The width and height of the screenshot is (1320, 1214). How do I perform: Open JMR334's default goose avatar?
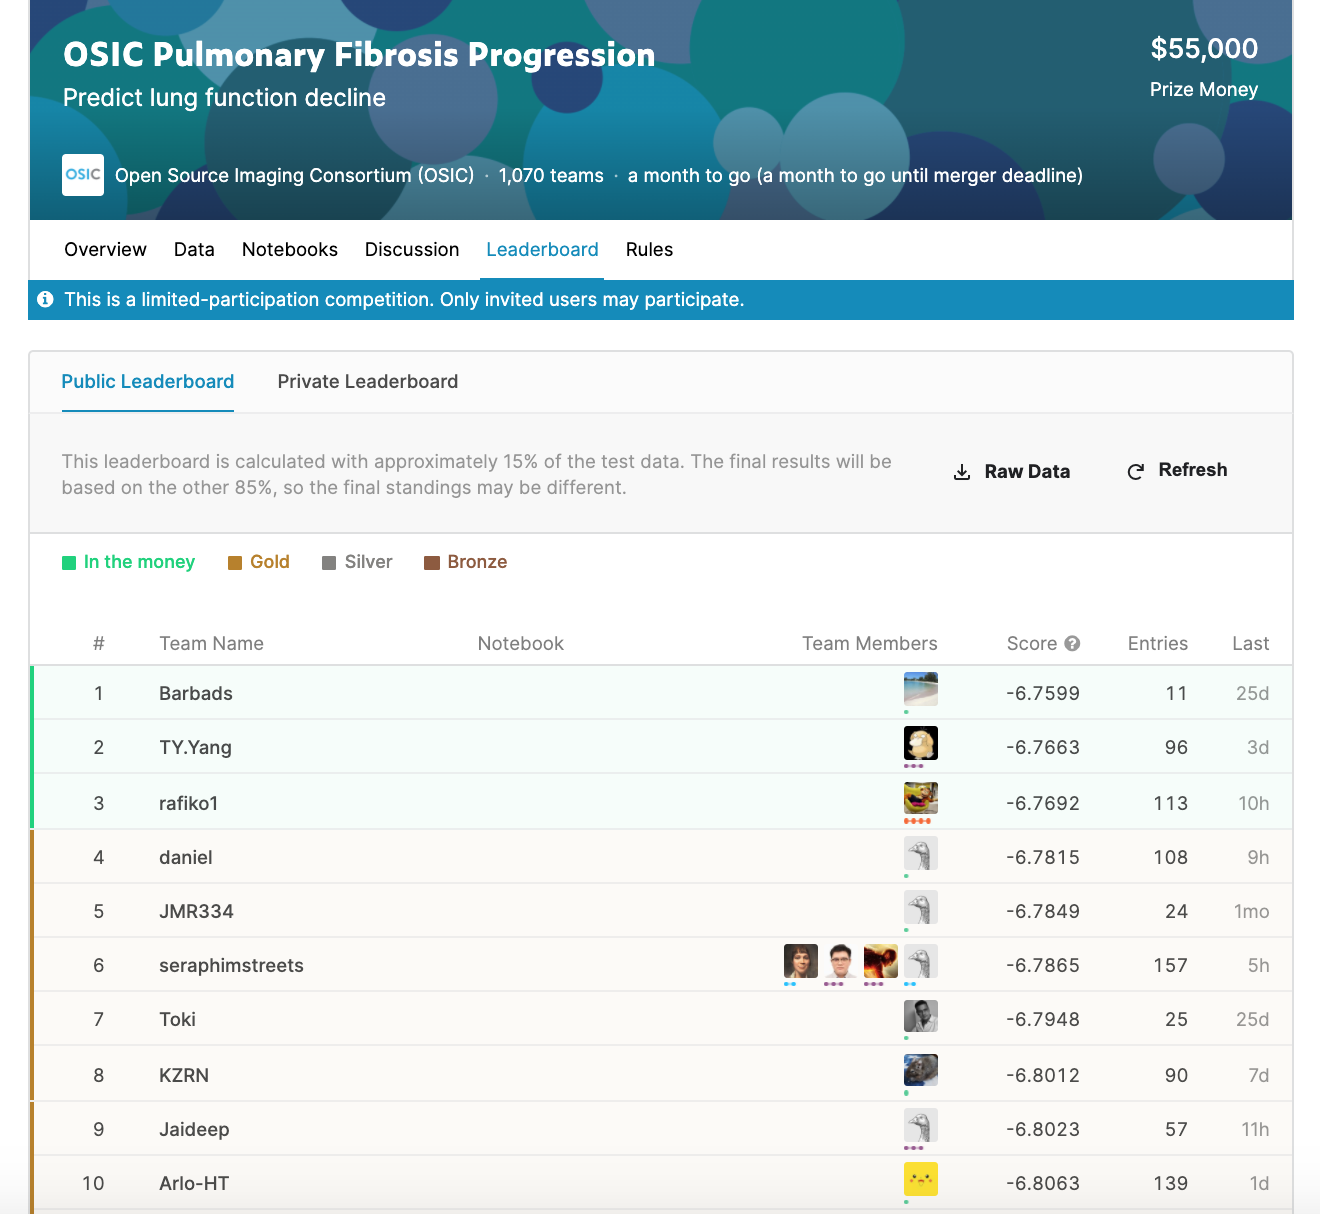tap(921, 907)
